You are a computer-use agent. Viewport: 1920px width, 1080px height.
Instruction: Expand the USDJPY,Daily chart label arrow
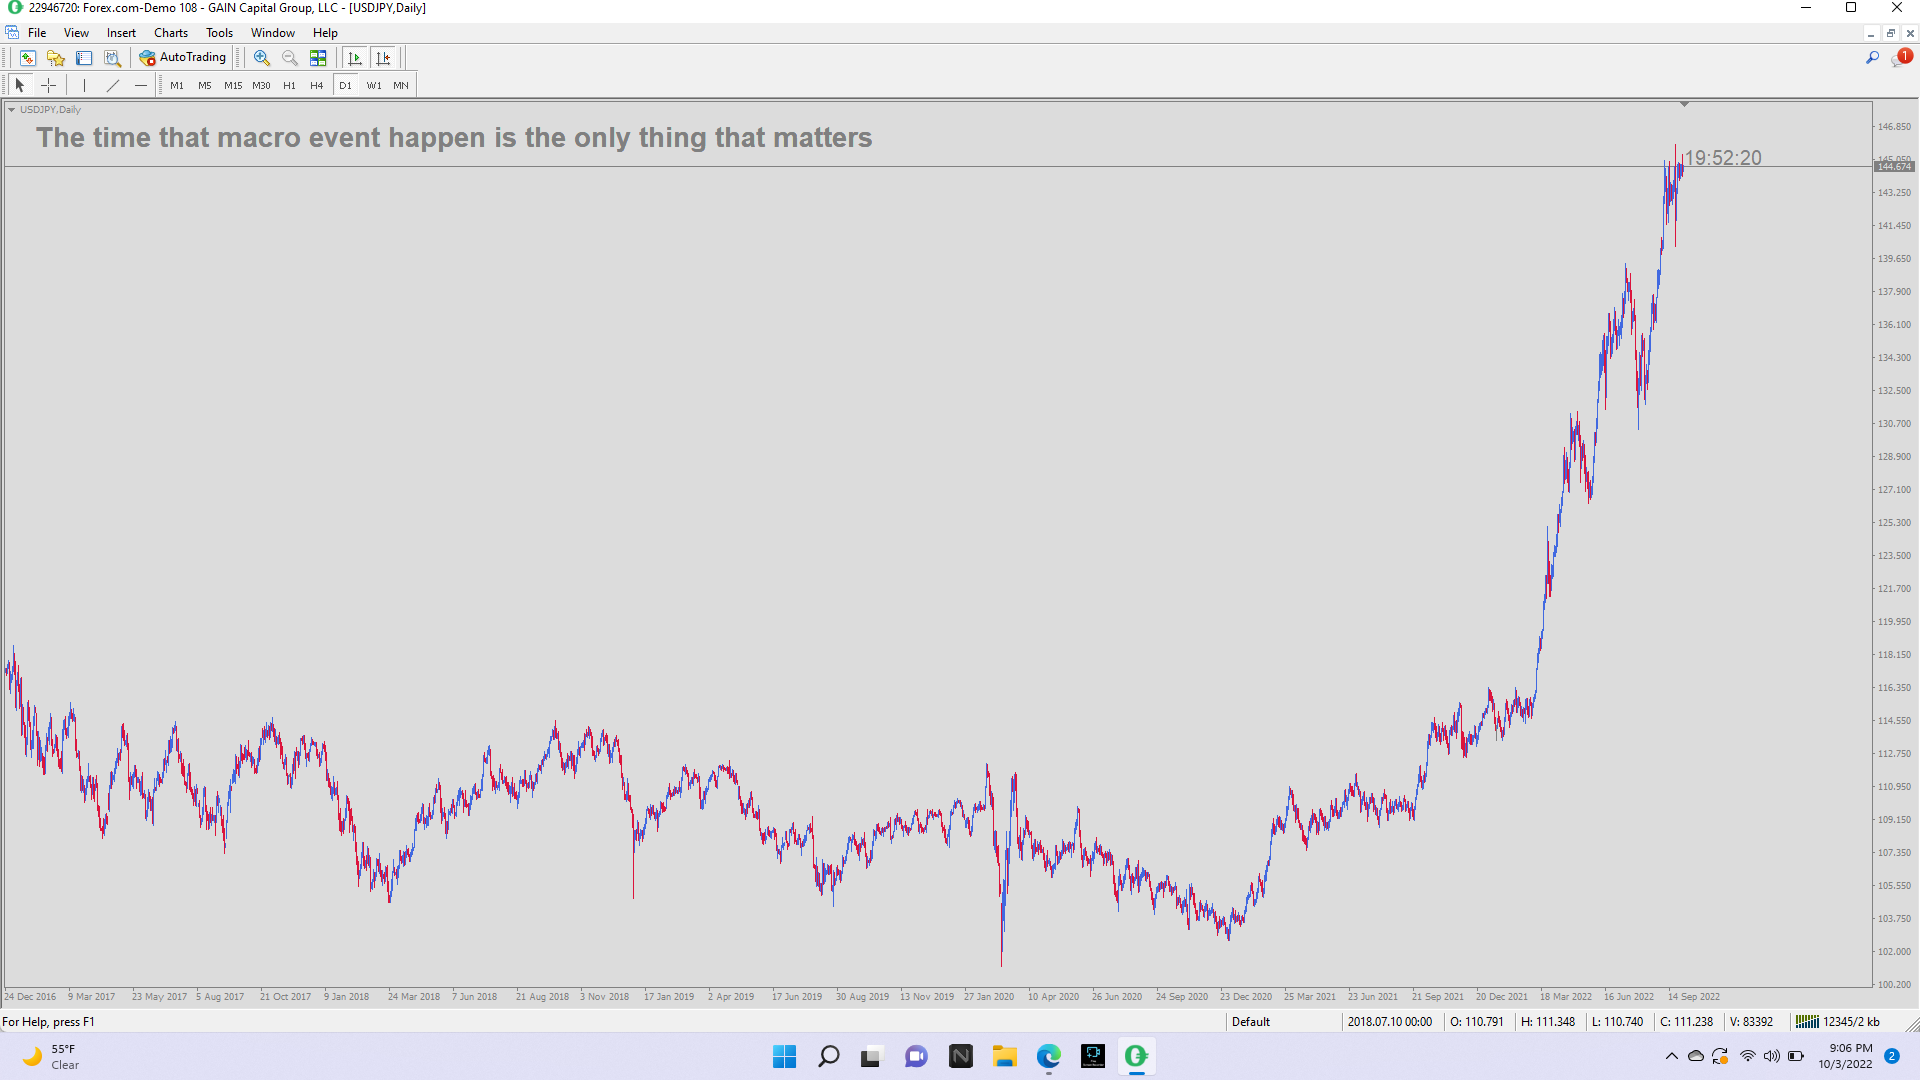coord(11,110)
